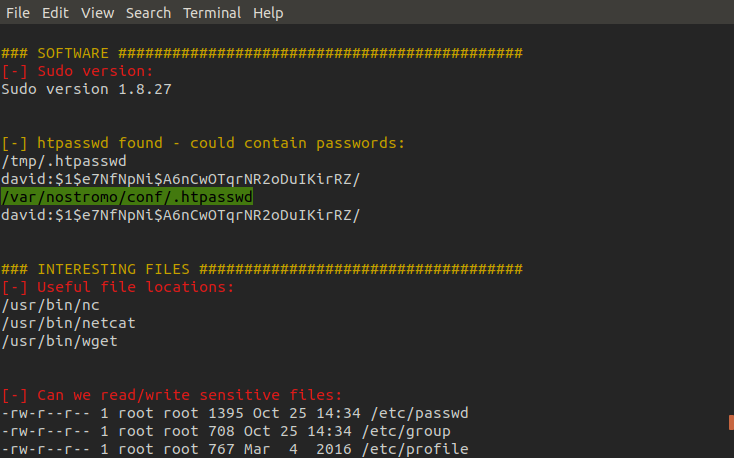Open the Terminal menu

click(x=212, y=13)
